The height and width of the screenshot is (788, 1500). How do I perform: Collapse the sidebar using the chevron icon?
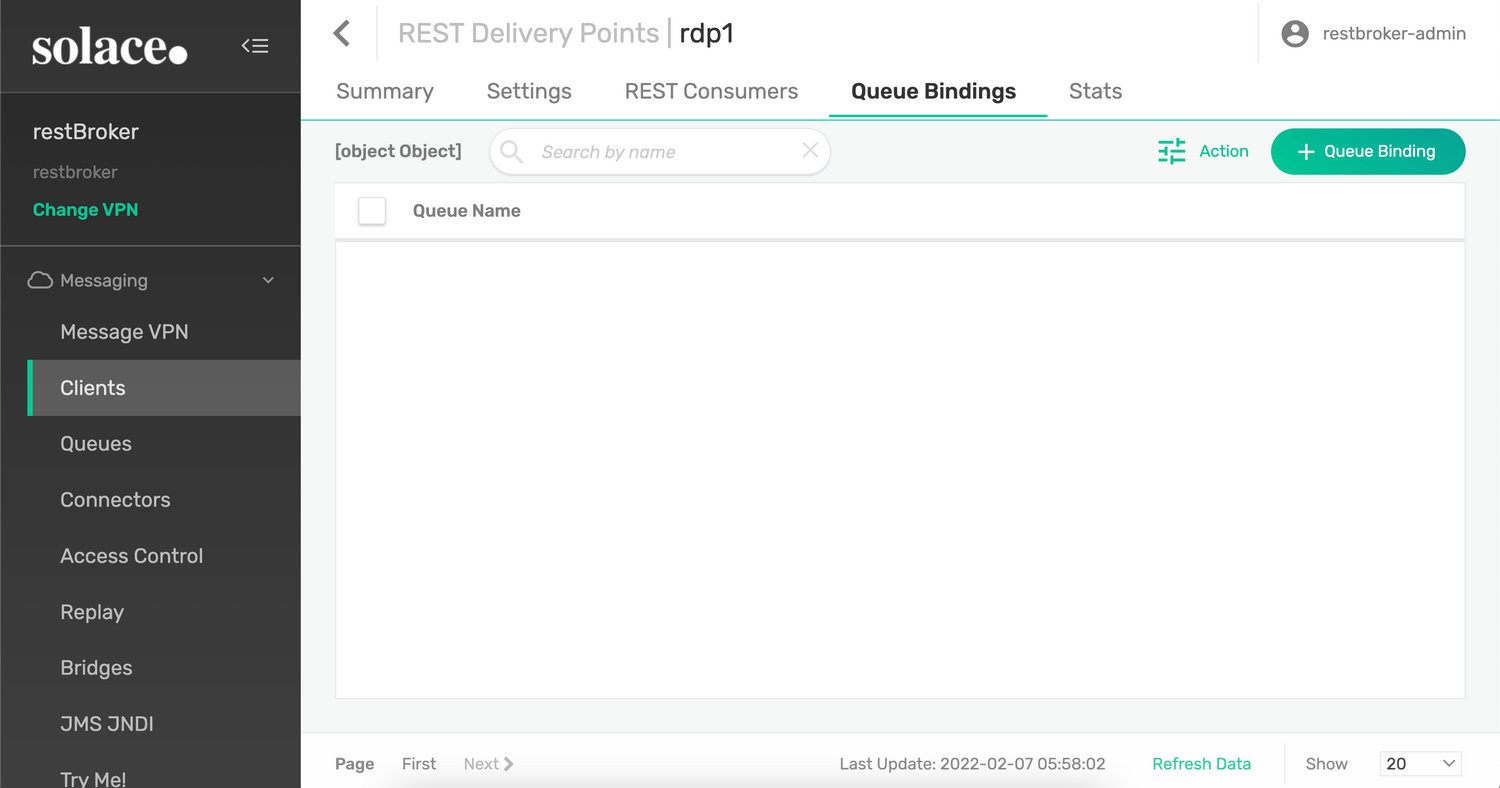pos(255,45)
